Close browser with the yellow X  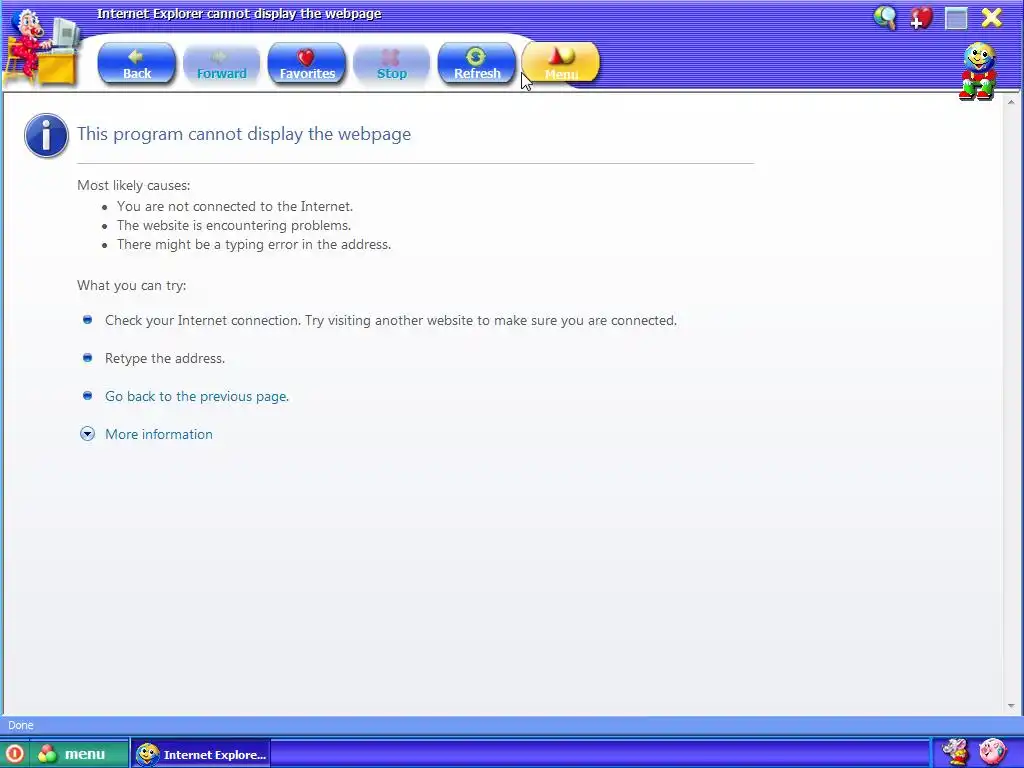(992, 18)
